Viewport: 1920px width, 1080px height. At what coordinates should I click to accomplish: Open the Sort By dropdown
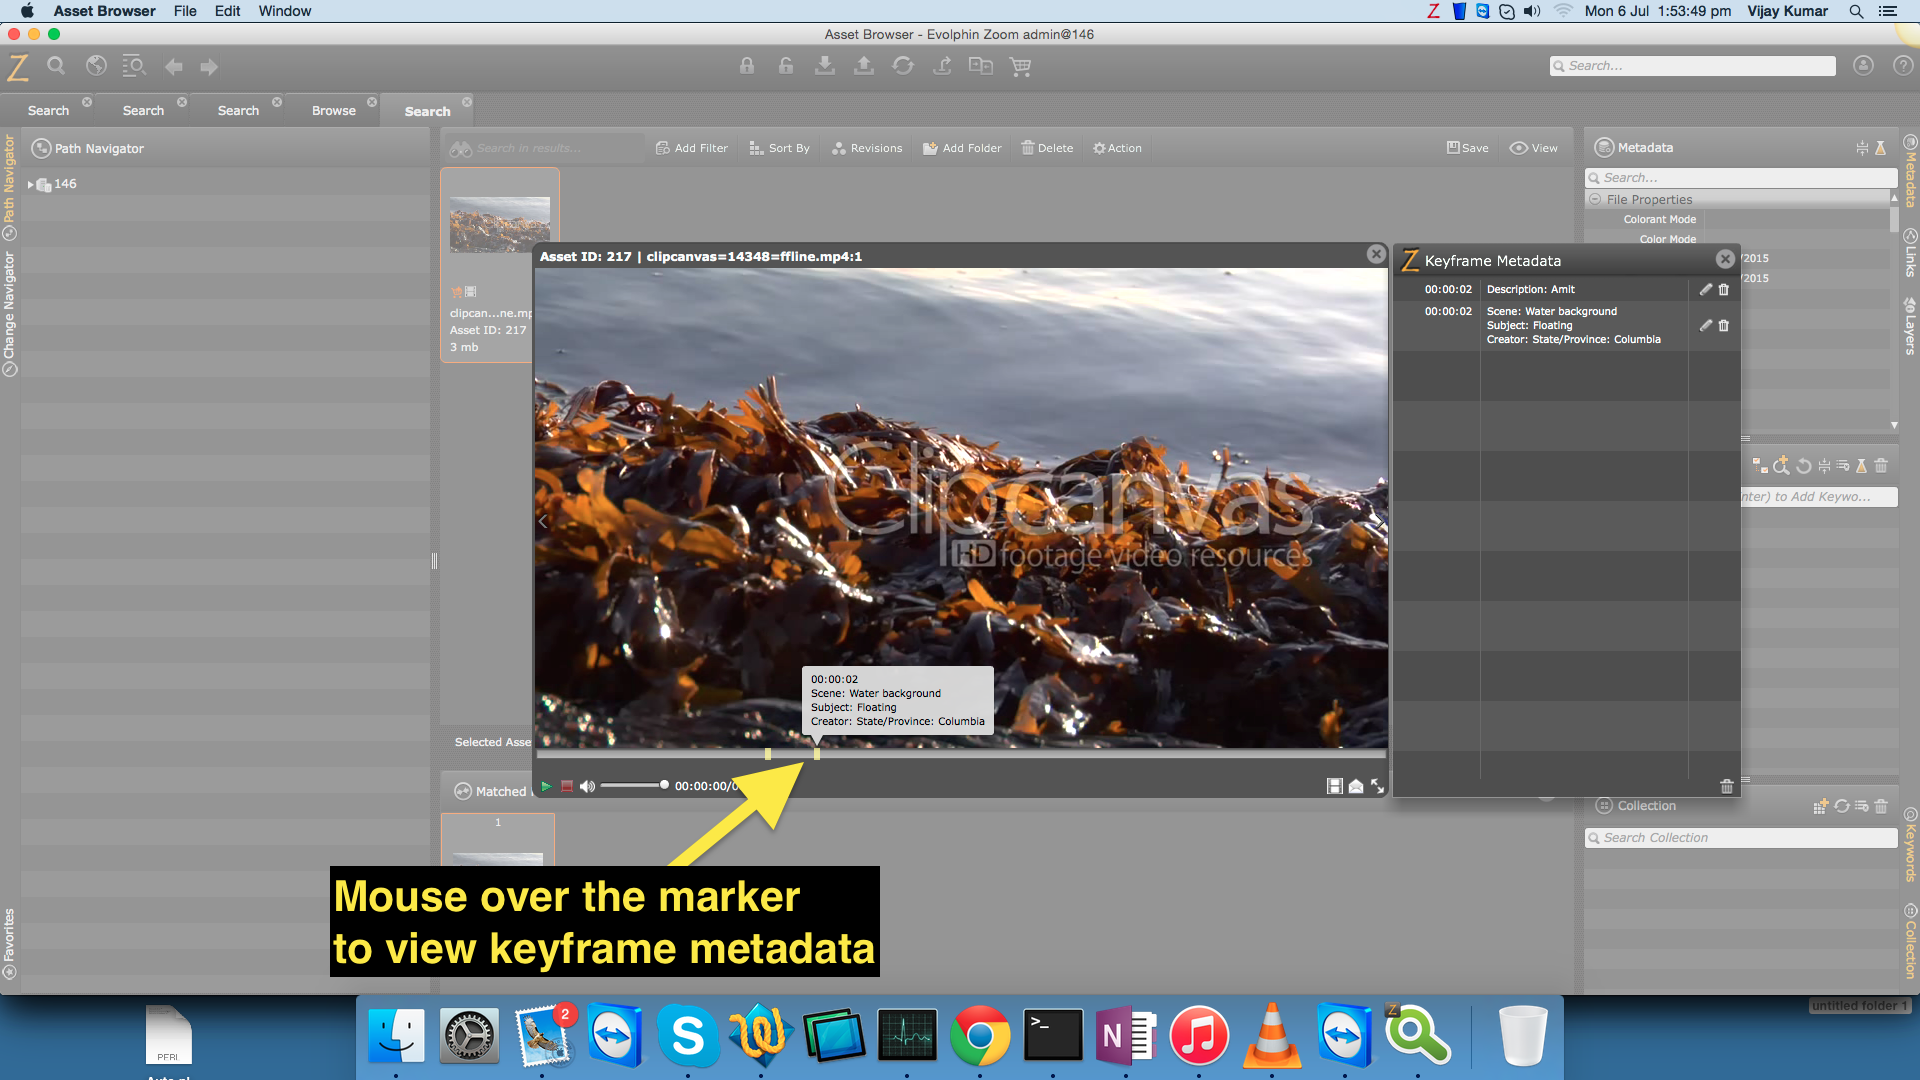780,148
